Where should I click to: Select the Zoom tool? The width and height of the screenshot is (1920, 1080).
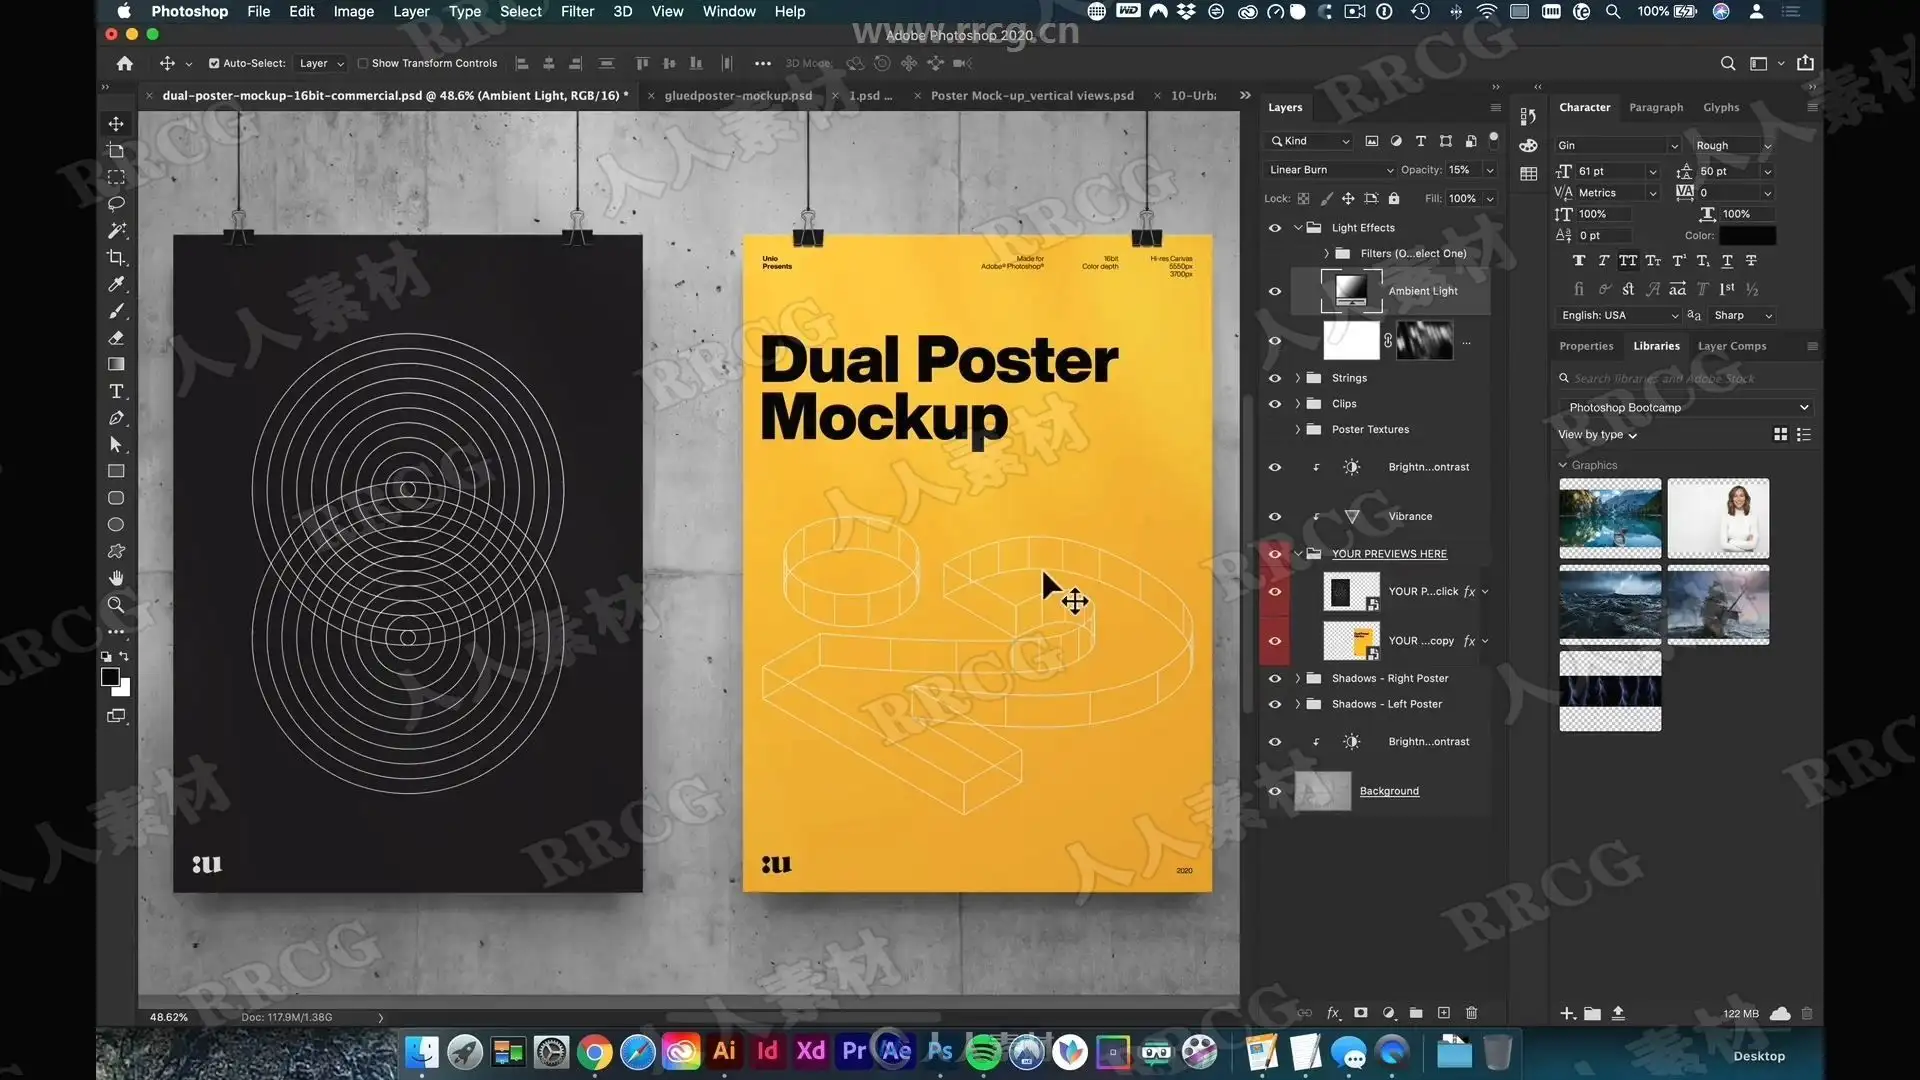coord(116,605)
